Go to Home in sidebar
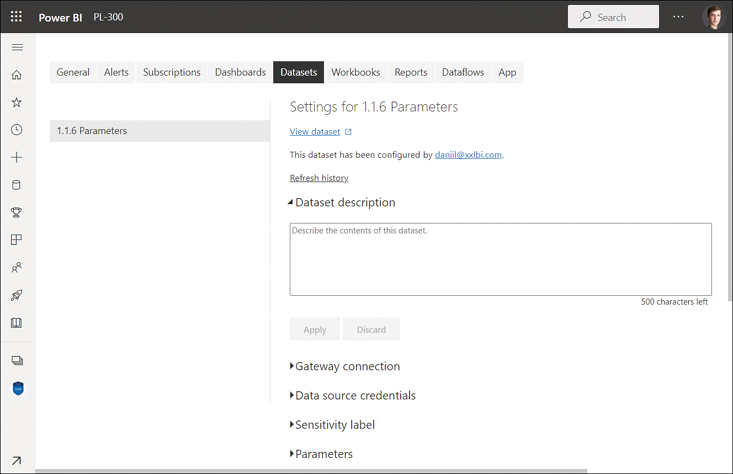Viewport: 733px width, 474px height. click(x=17, y=75)
